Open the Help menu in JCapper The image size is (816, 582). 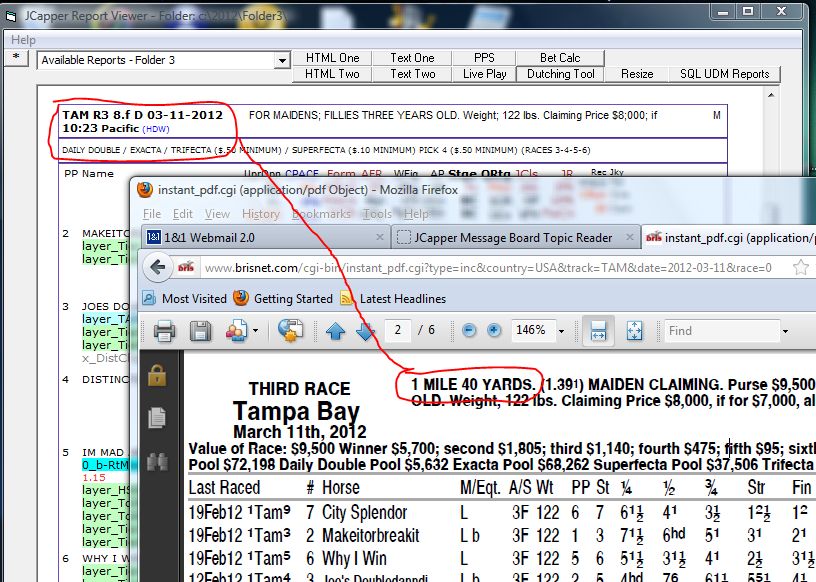click(23, 40)
